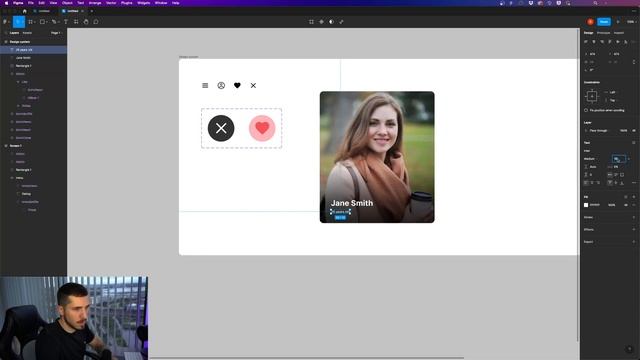Screen dimensions: 640x360
Task: Click the boolean/contrast icon in top toolbar
Action: [331, 22]
